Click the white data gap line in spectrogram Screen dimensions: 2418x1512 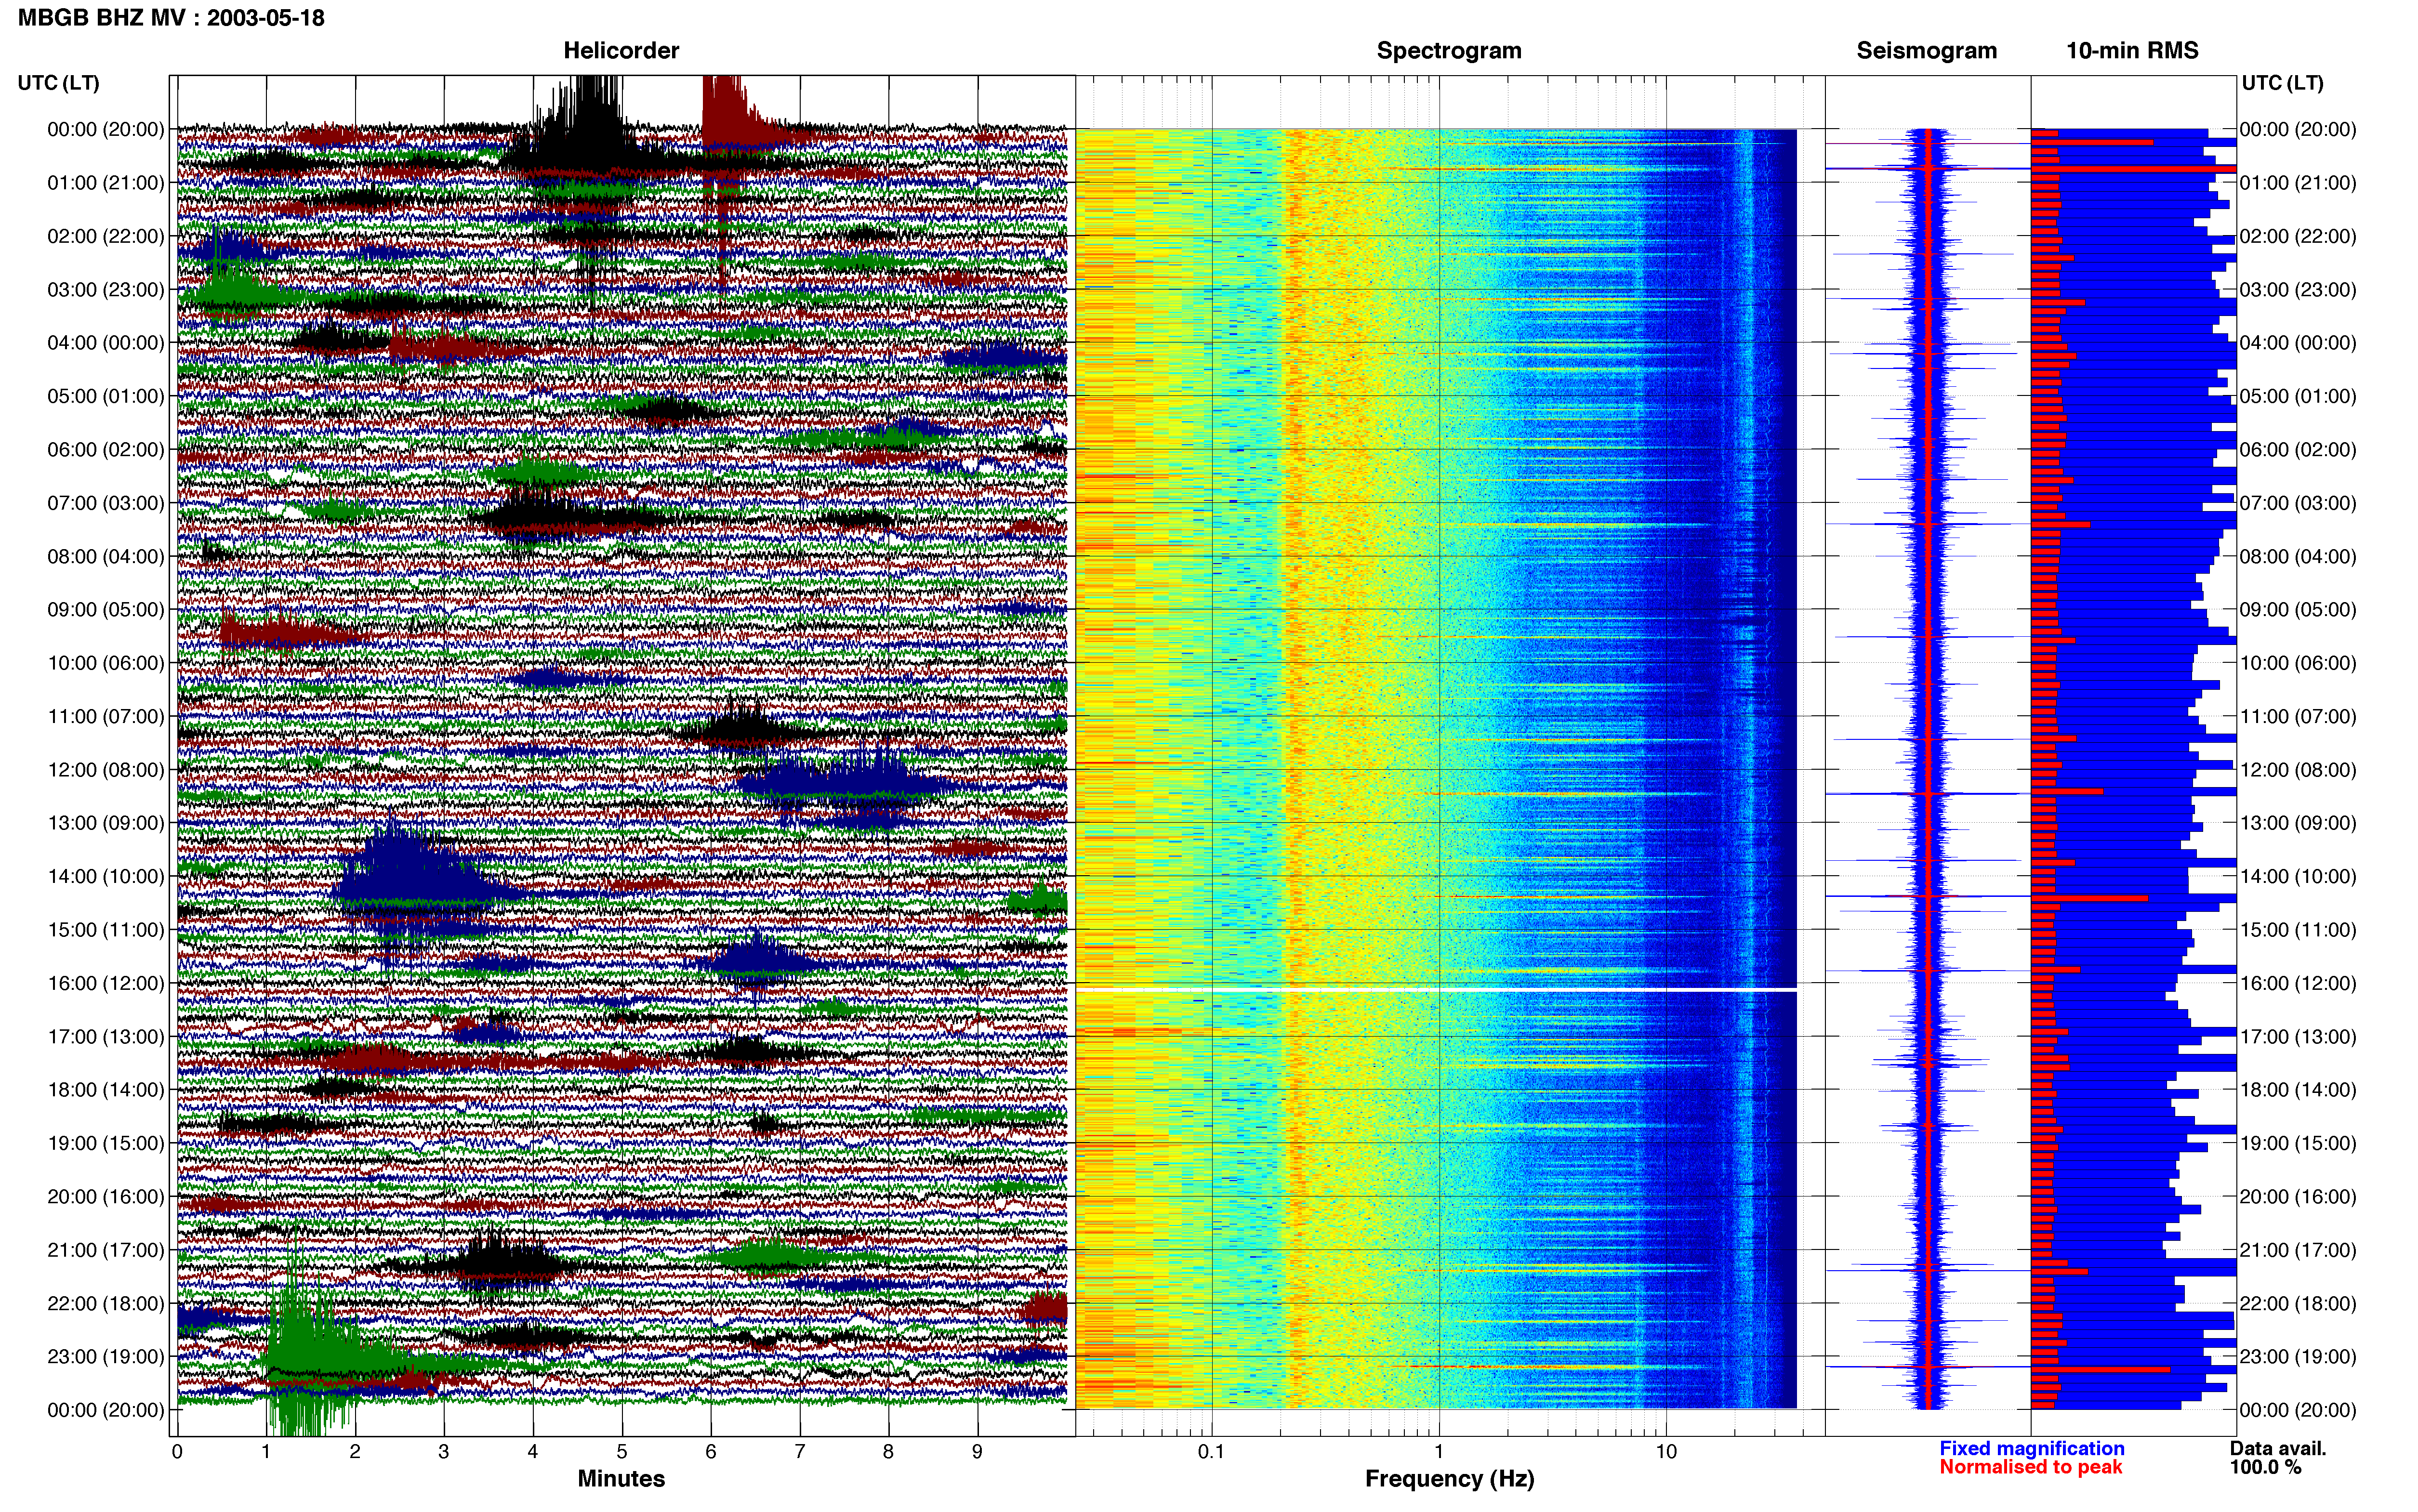tap(1436, 990)
